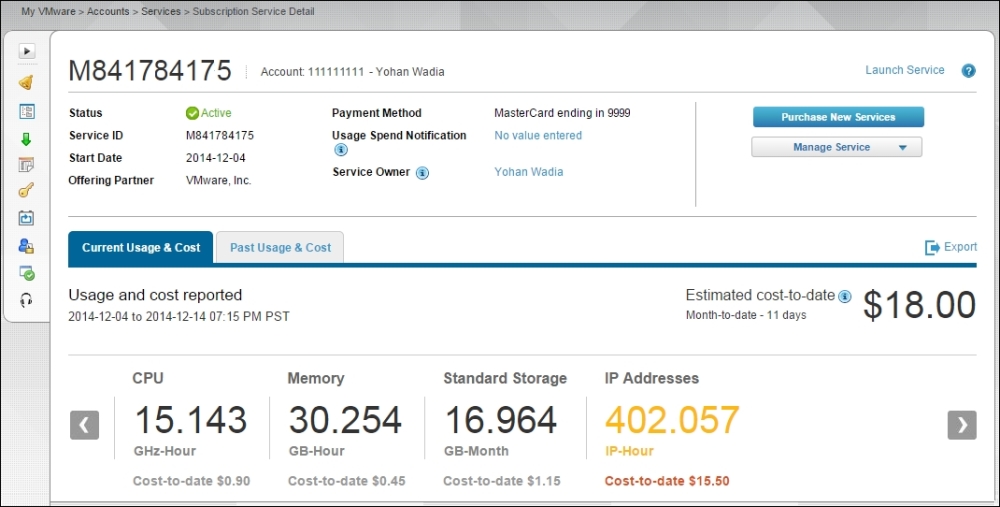Click the help question mark icon

tap(968, 71)
